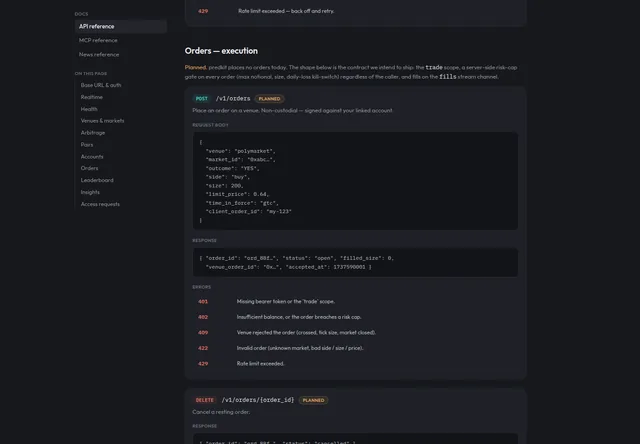Screen dimensions: 640x444
Task: Click the /v1/orders endpoint path
Action: (x=233, y=99)
